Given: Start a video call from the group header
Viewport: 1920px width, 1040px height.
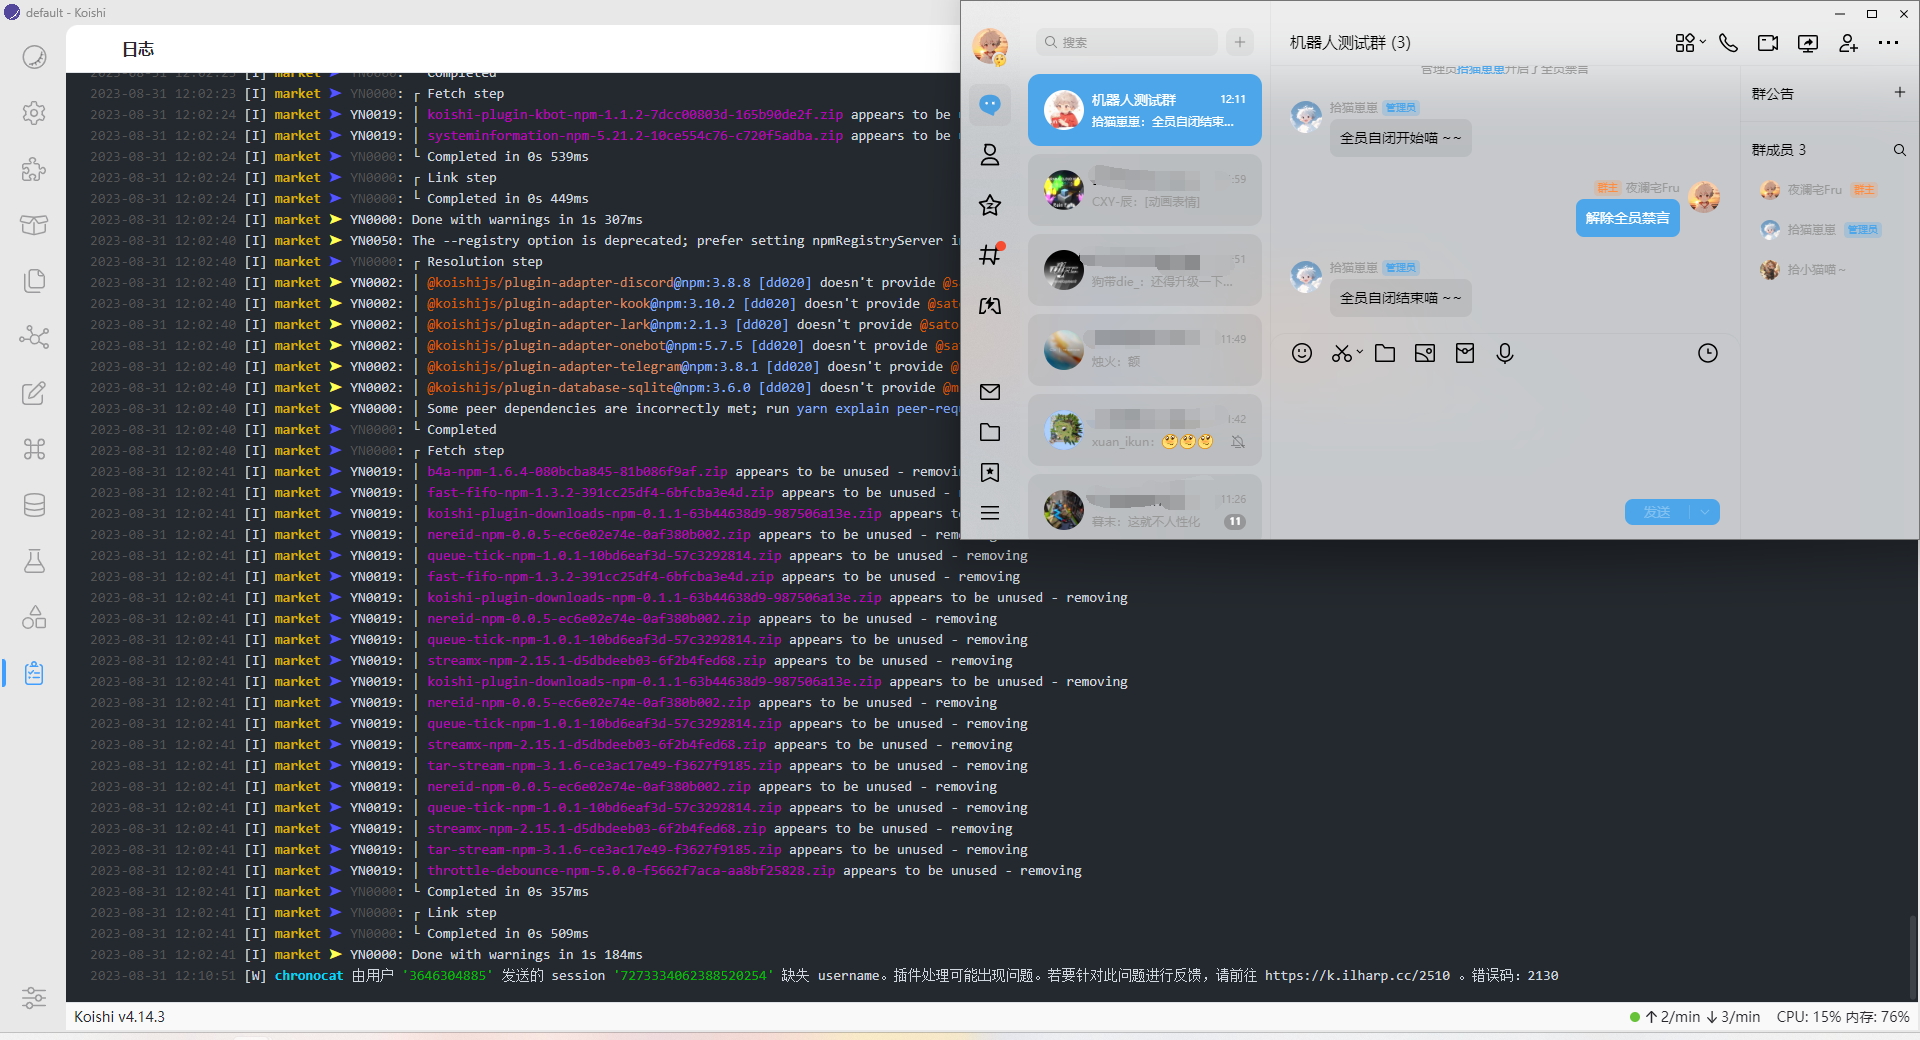Looking at the screenshot, I should pyautogui.click(x=1768, y=43).
